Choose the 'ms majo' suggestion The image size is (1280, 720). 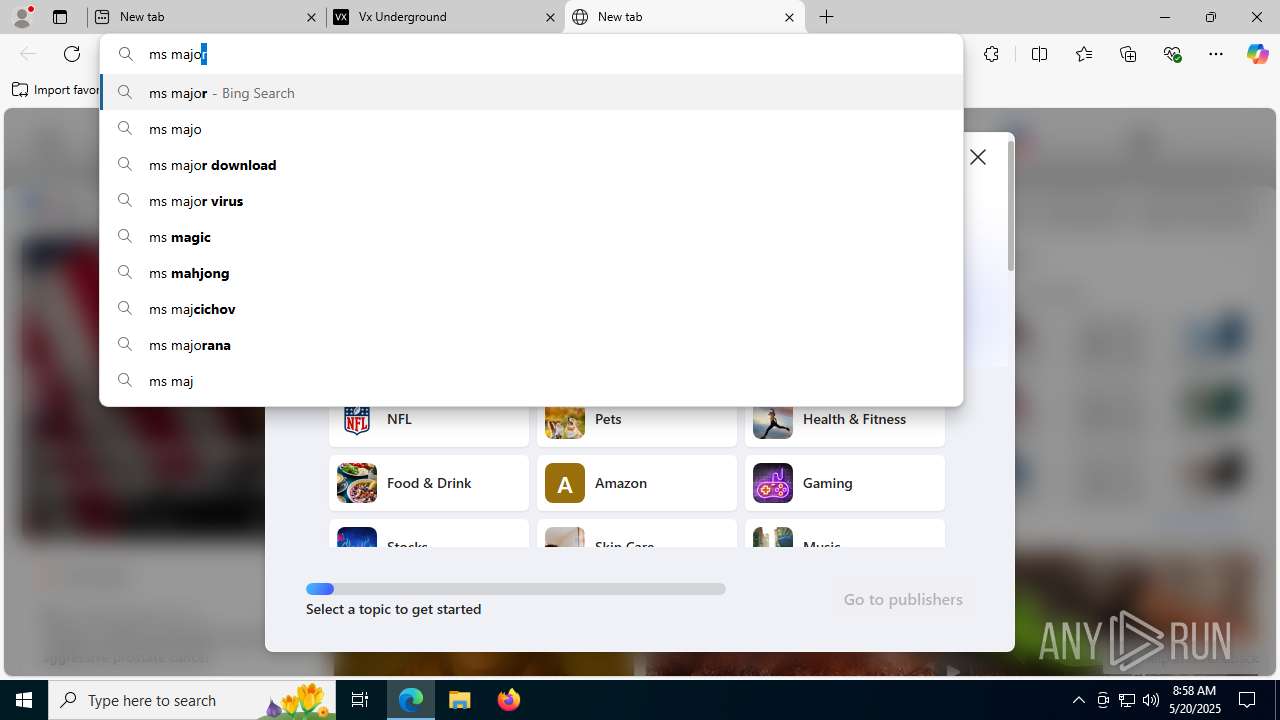point(531,129)
